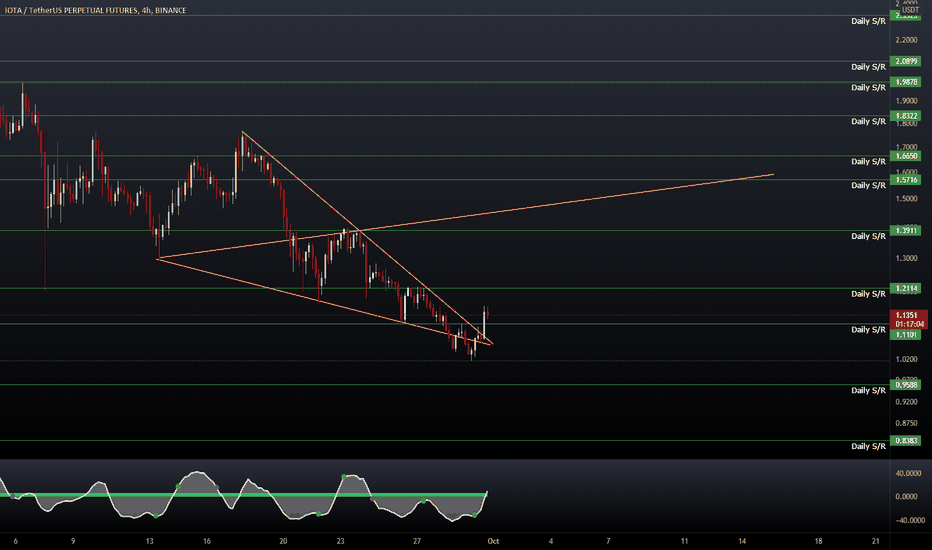Select the Daily S/R label beside 1.8322
This screenshot has width=932, height=550.
[x=868, y=121]
